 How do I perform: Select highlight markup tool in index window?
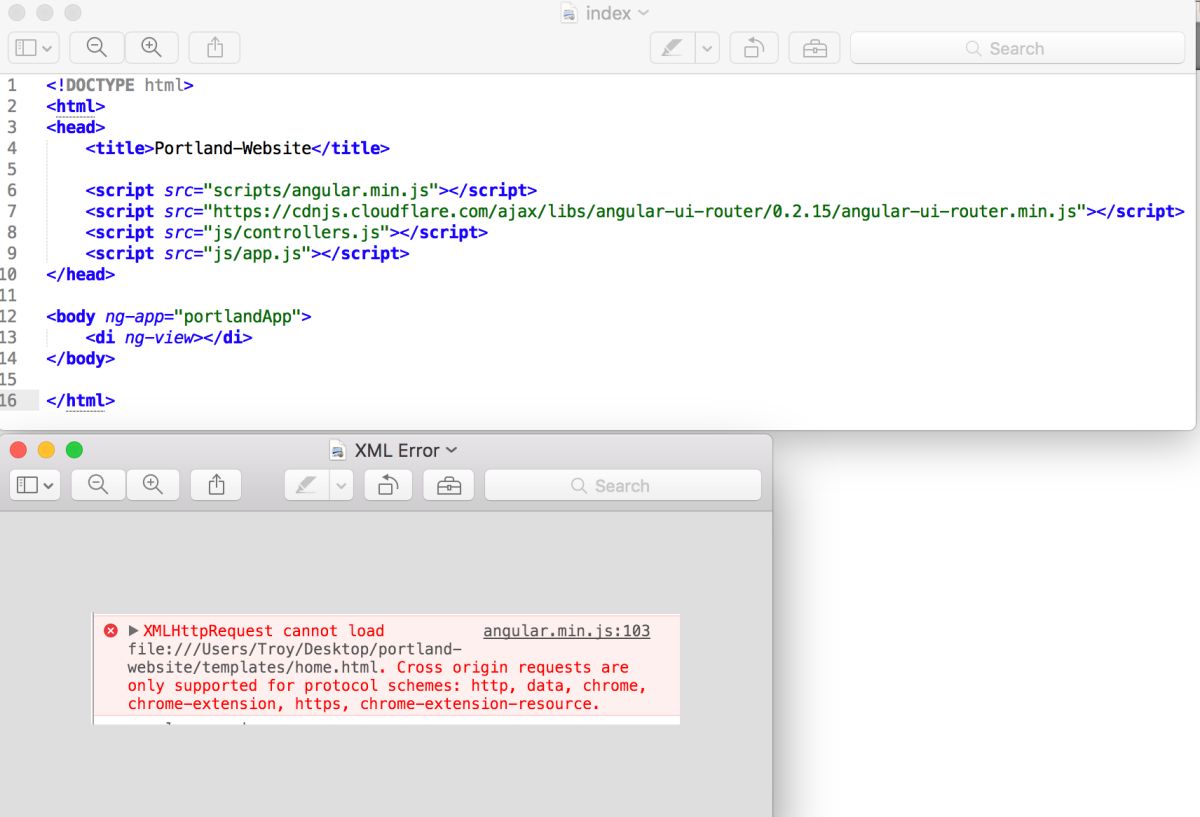point(673,48)
